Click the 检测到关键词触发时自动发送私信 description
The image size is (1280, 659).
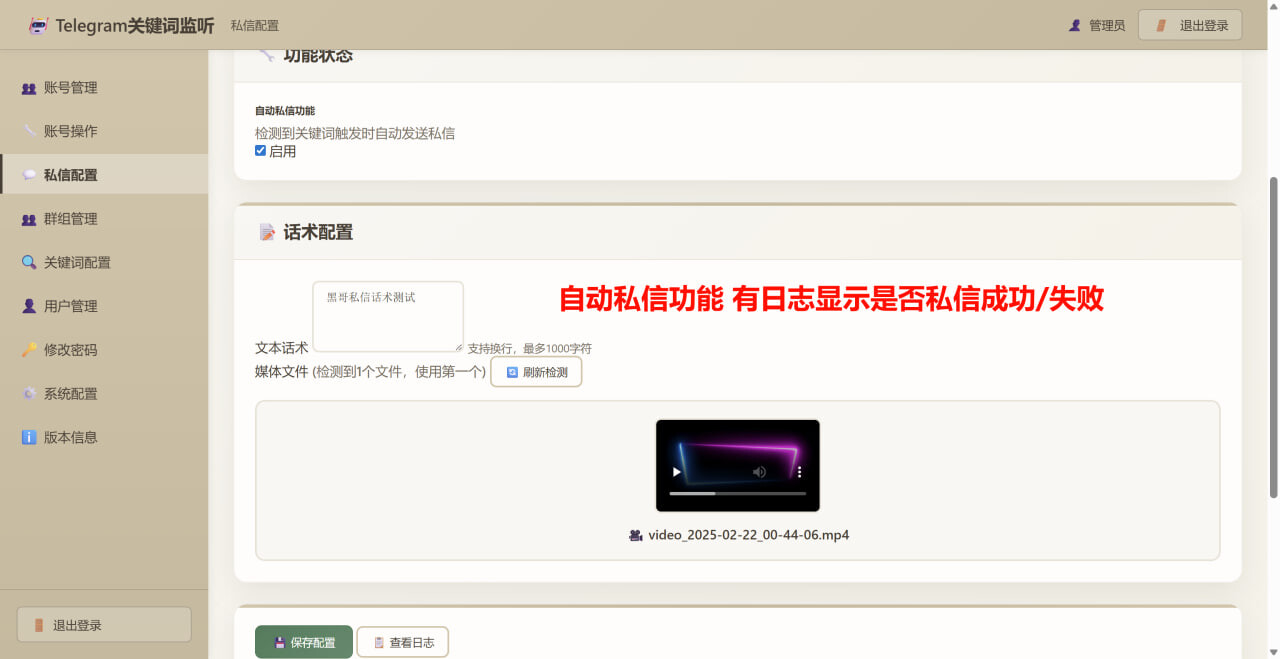coord(355,133)
